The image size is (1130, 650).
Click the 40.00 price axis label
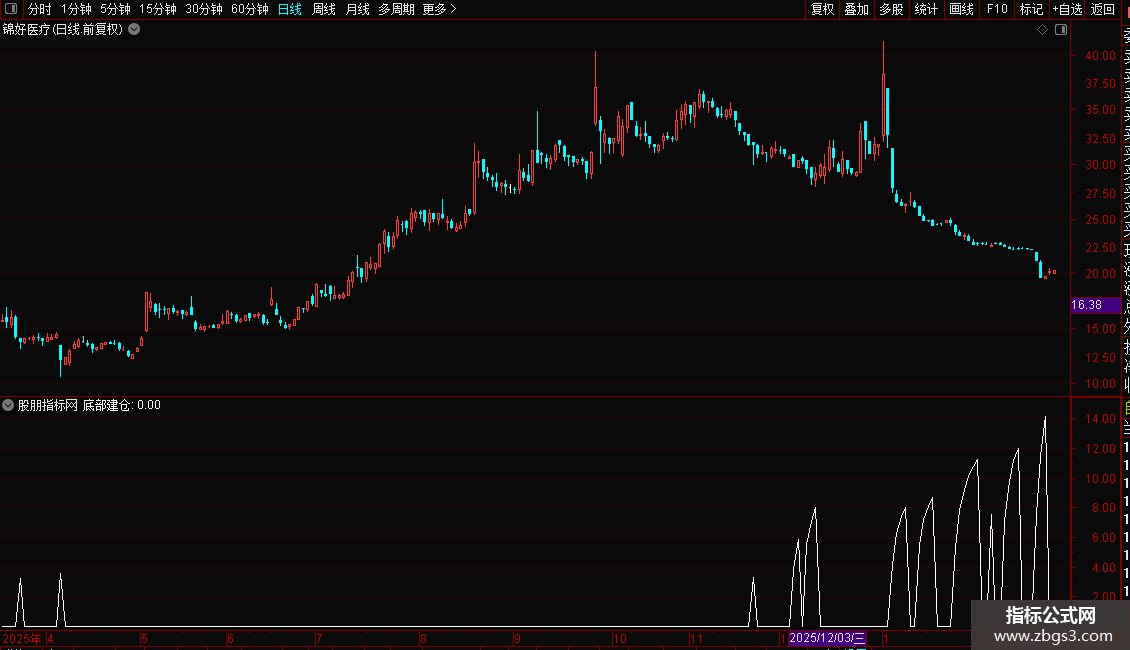tap(1100, 55)
